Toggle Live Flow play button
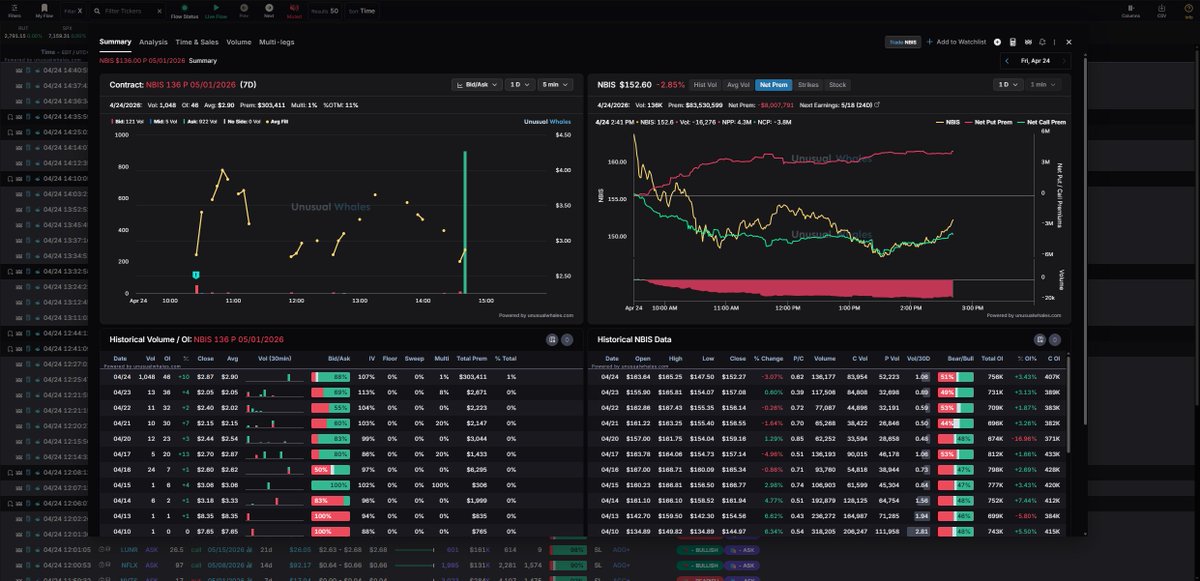 coord(215,11)
